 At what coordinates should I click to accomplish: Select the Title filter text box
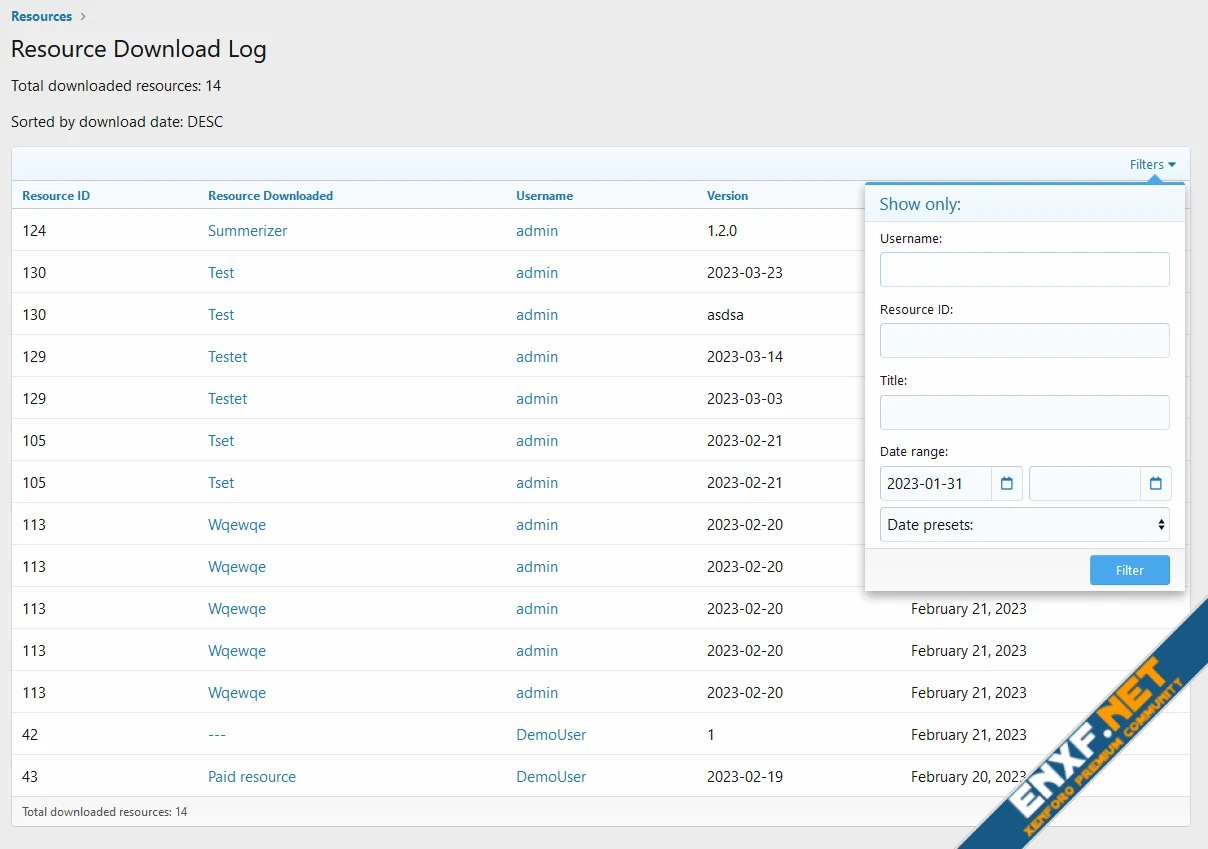1024,412
